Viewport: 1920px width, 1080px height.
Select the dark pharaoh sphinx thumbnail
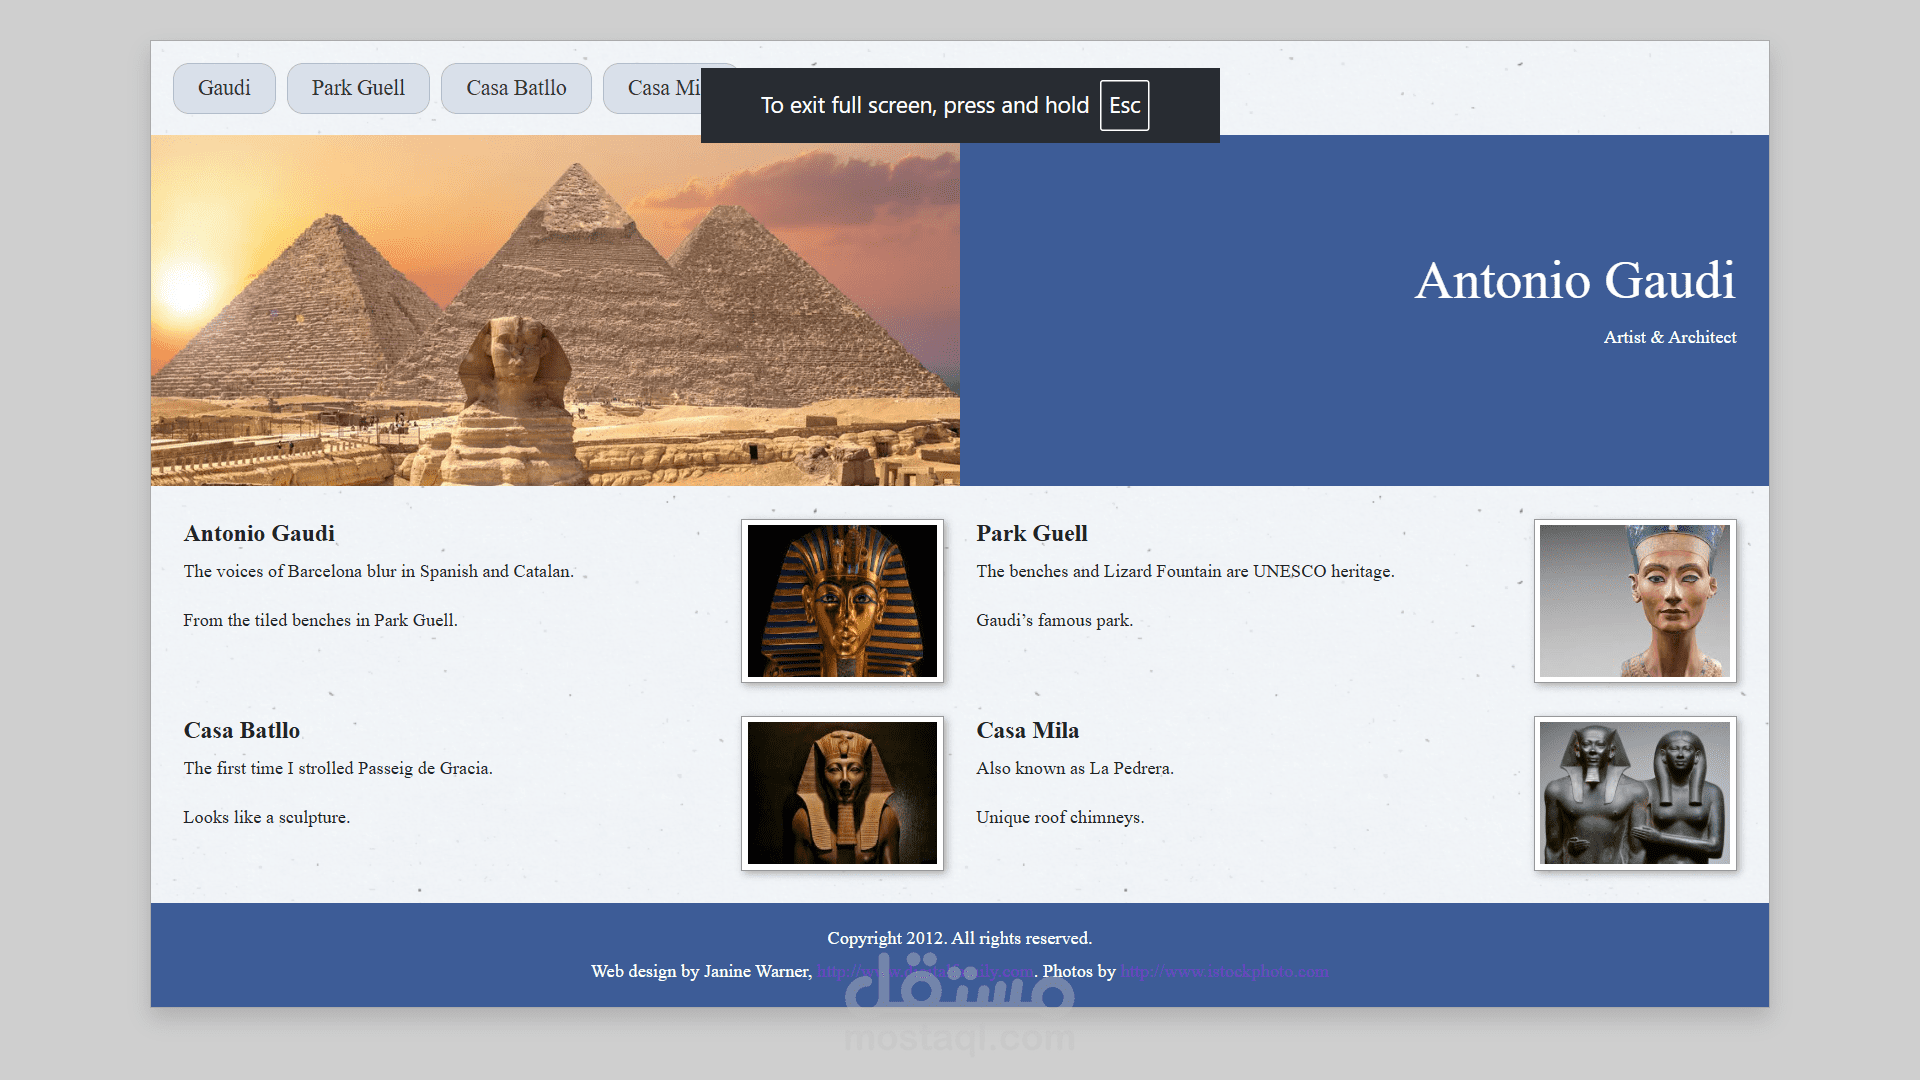click(842, 792)
